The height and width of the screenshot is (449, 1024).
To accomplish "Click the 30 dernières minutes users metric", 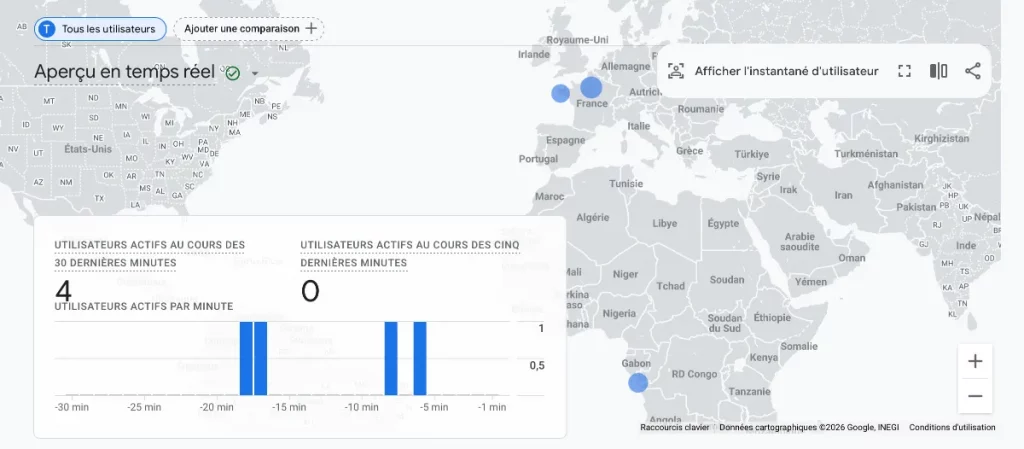I will pyautogui.click(x=64, y=290).
